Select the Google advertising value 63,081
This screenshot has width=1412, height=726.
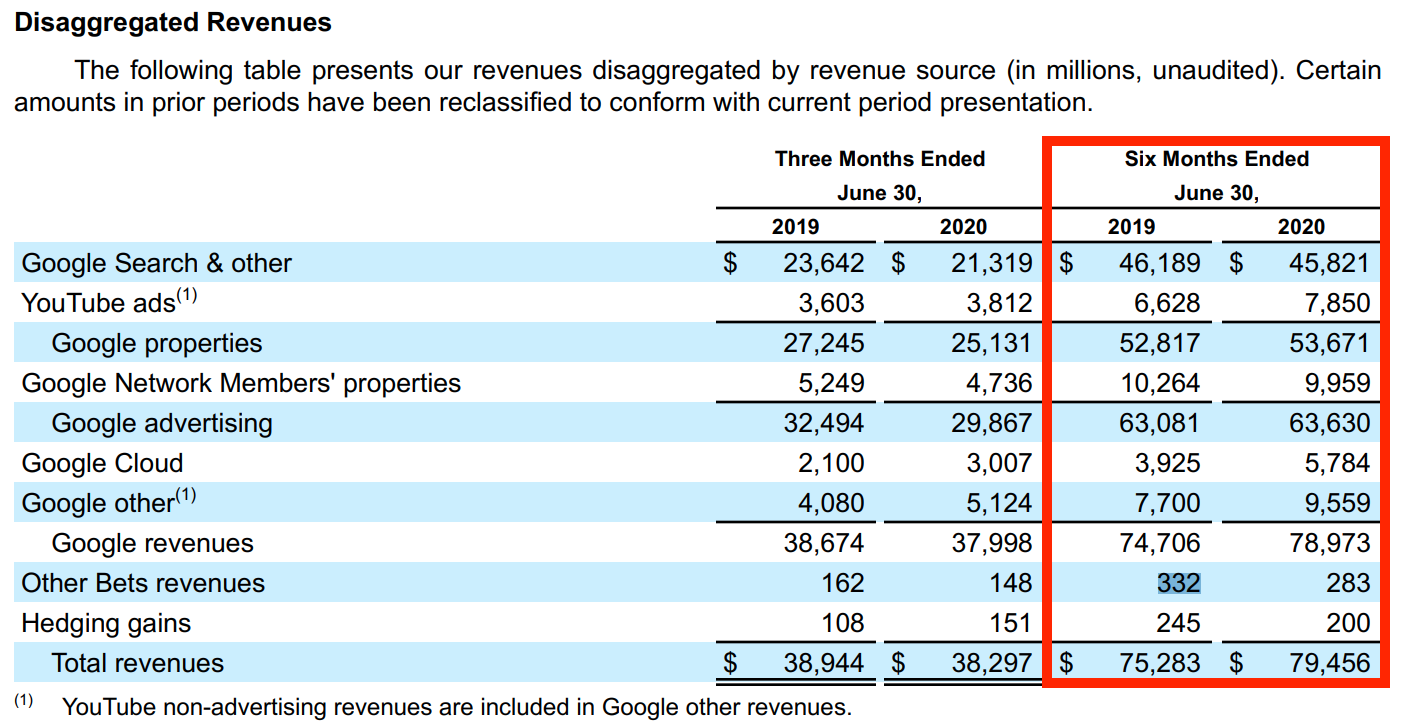[x=1159, y=423]
